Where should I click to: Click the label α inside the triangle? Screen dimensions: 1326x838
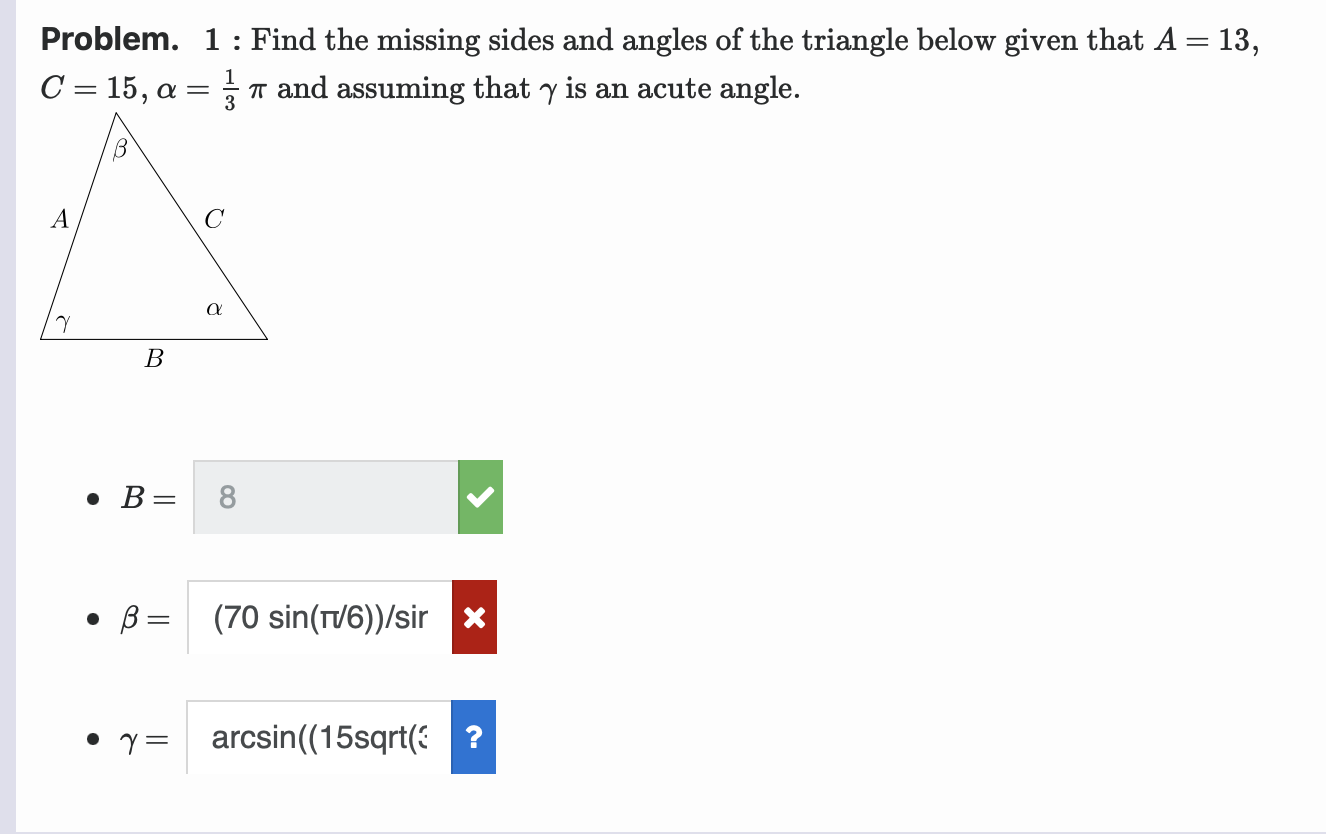tap(213, 309)
